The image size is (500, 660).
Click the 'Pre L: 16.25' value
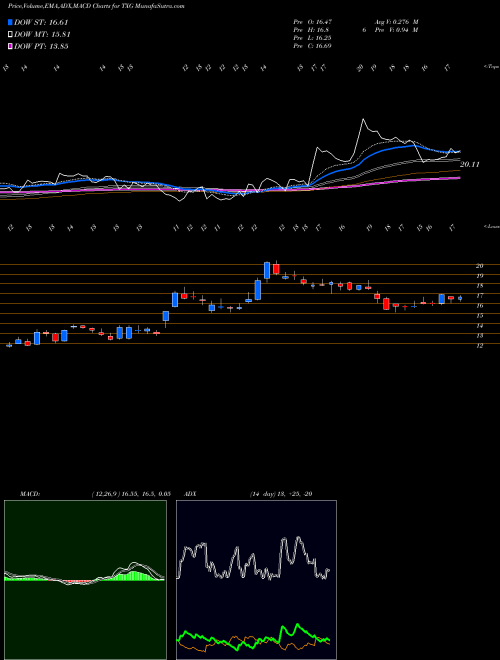(x=313, y=37)
